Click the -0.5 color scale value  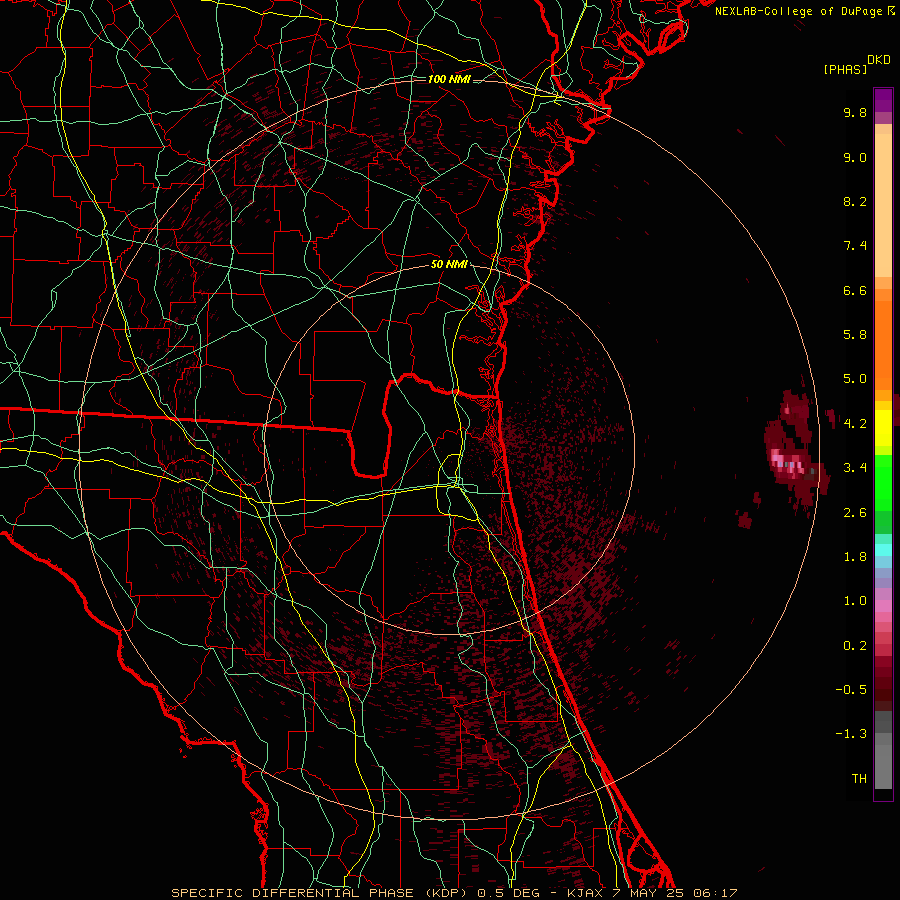(x=851, y=690)
